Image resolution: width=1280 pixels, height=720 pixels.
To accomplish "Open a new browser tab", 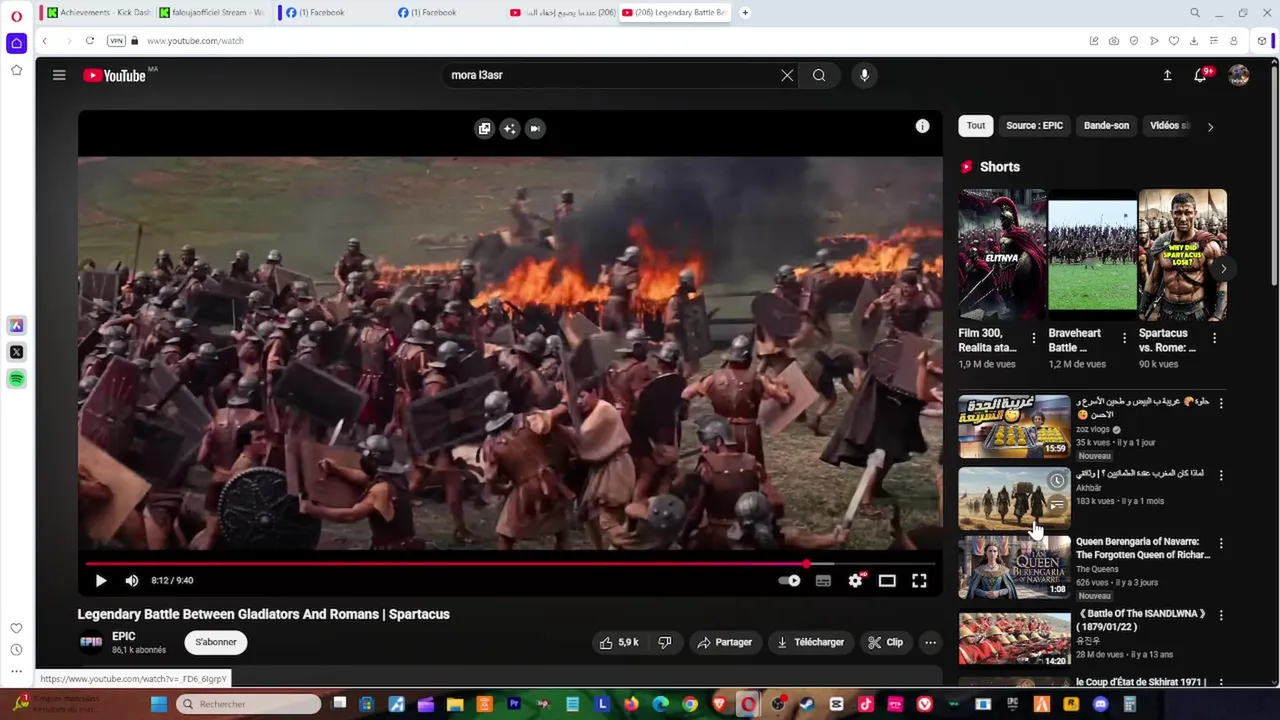I will (x=745, y=12).
